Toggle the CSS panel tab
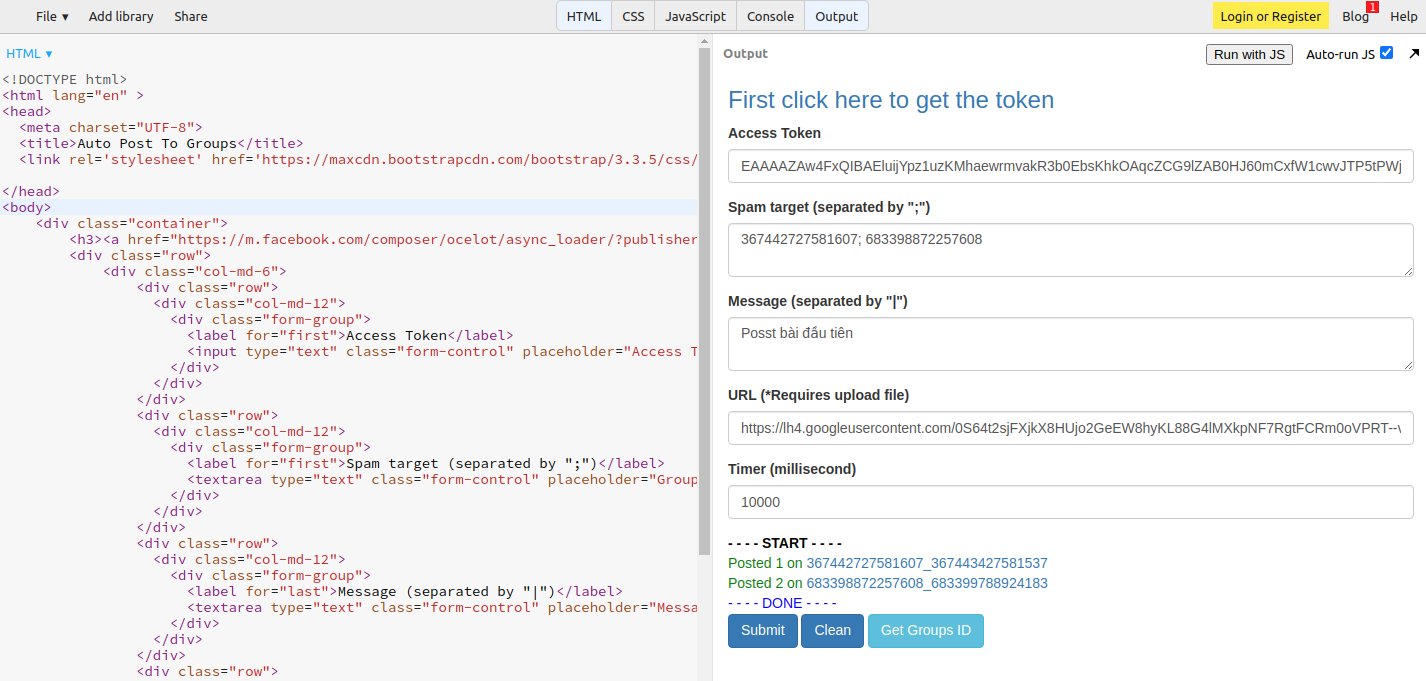Viewport: 1426px width, 681px height. coord(633,16)
